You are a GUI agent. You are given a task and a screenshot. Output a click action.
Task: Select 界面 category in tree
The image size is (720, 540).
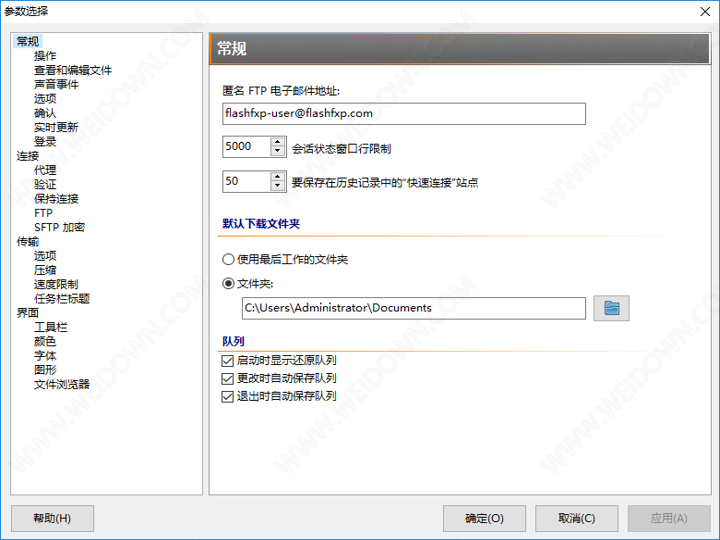tap(28, 313)
